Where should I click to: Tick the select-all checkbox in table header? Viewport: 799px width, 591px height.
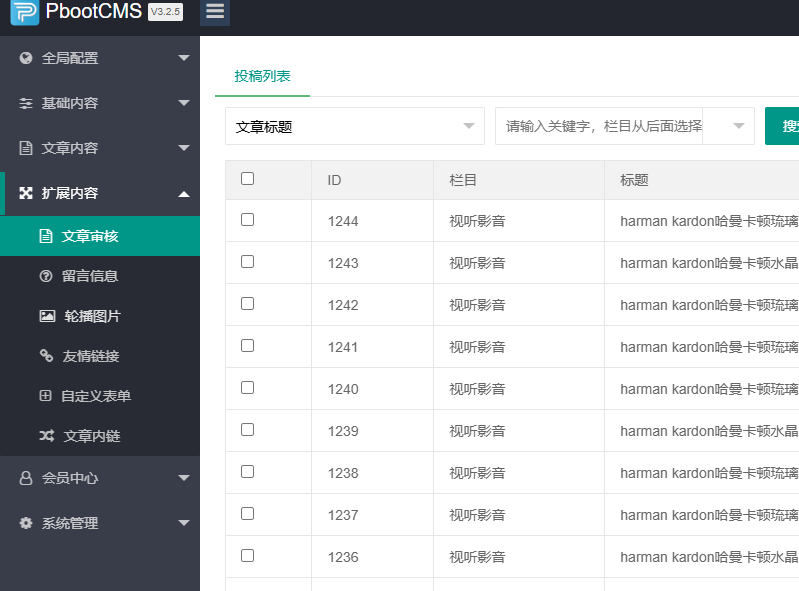pyautogui.click(x=248, y=179)
